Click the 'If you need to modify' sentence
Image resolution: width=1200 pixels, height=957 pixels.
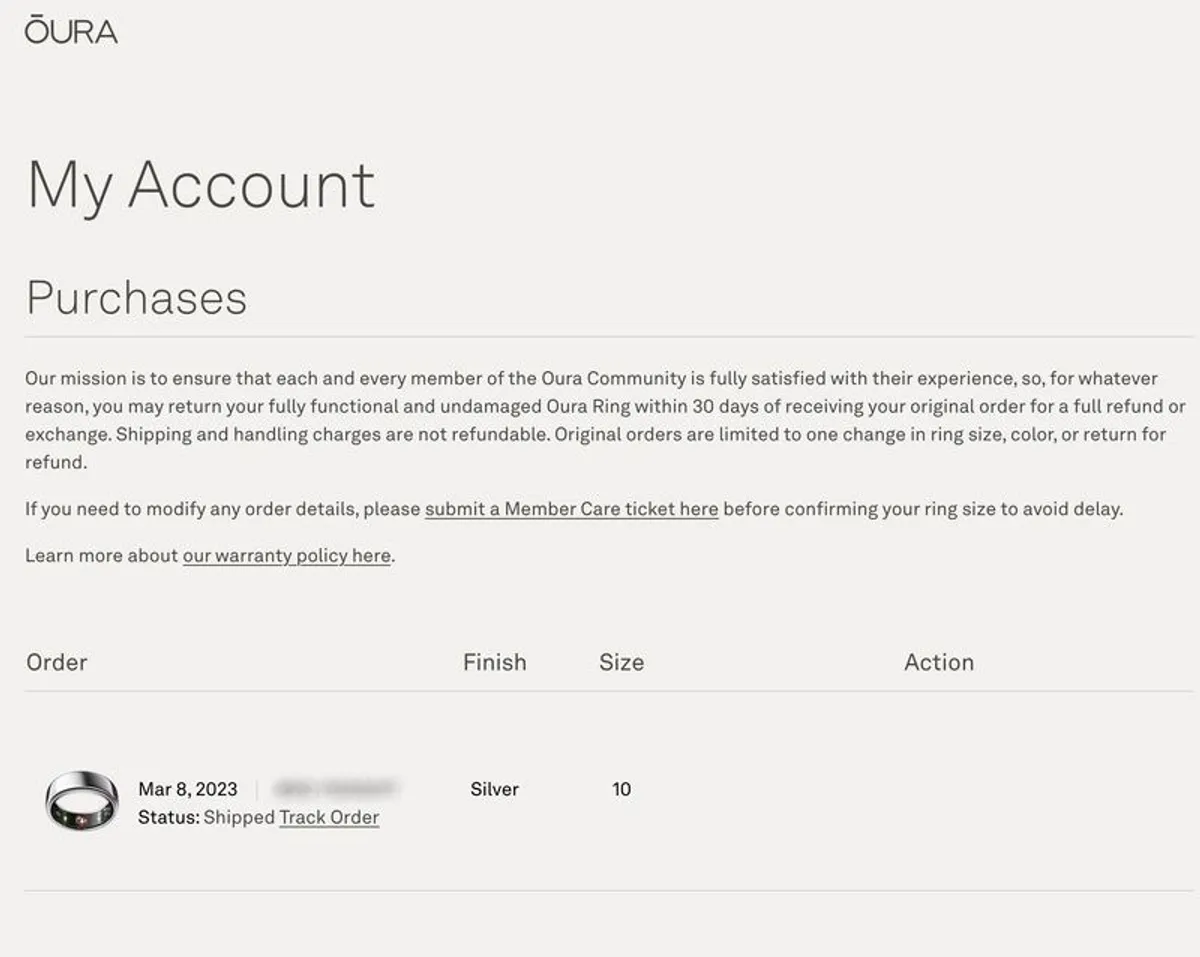[574, 508]
